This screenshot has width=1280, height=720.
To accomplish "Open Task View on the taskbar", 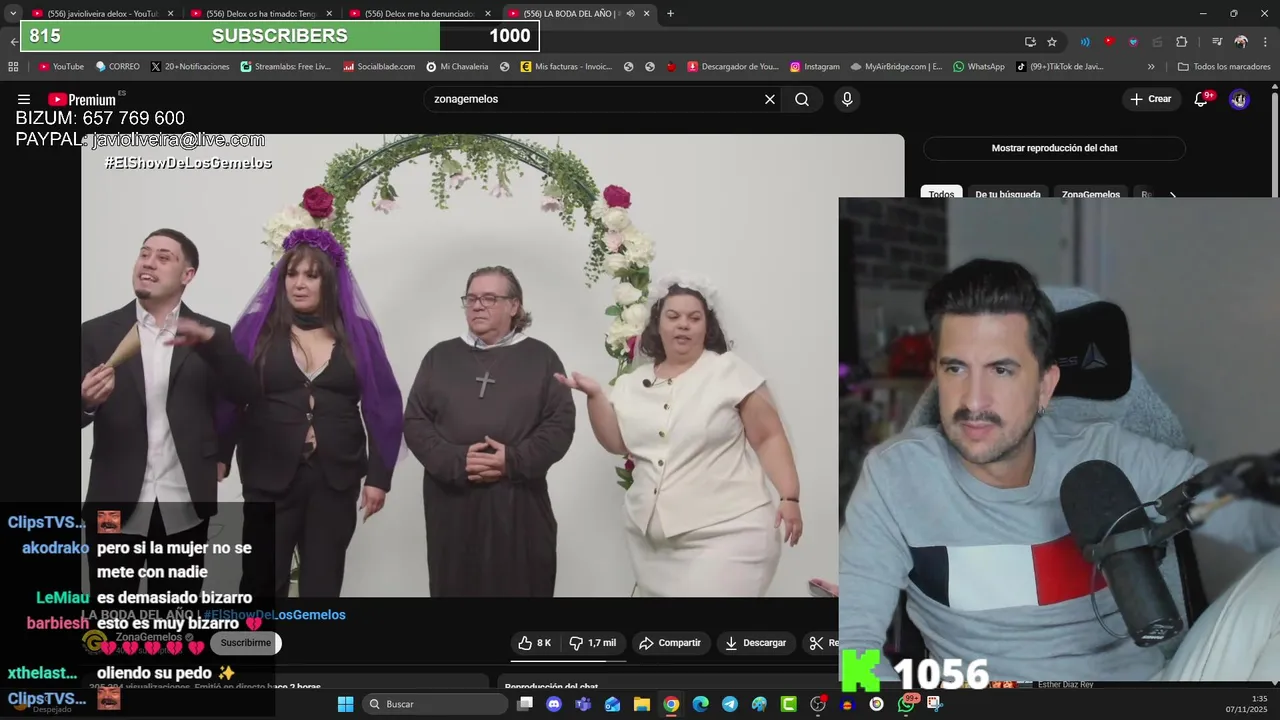I will pyautogui.click(x=525, y=704).
